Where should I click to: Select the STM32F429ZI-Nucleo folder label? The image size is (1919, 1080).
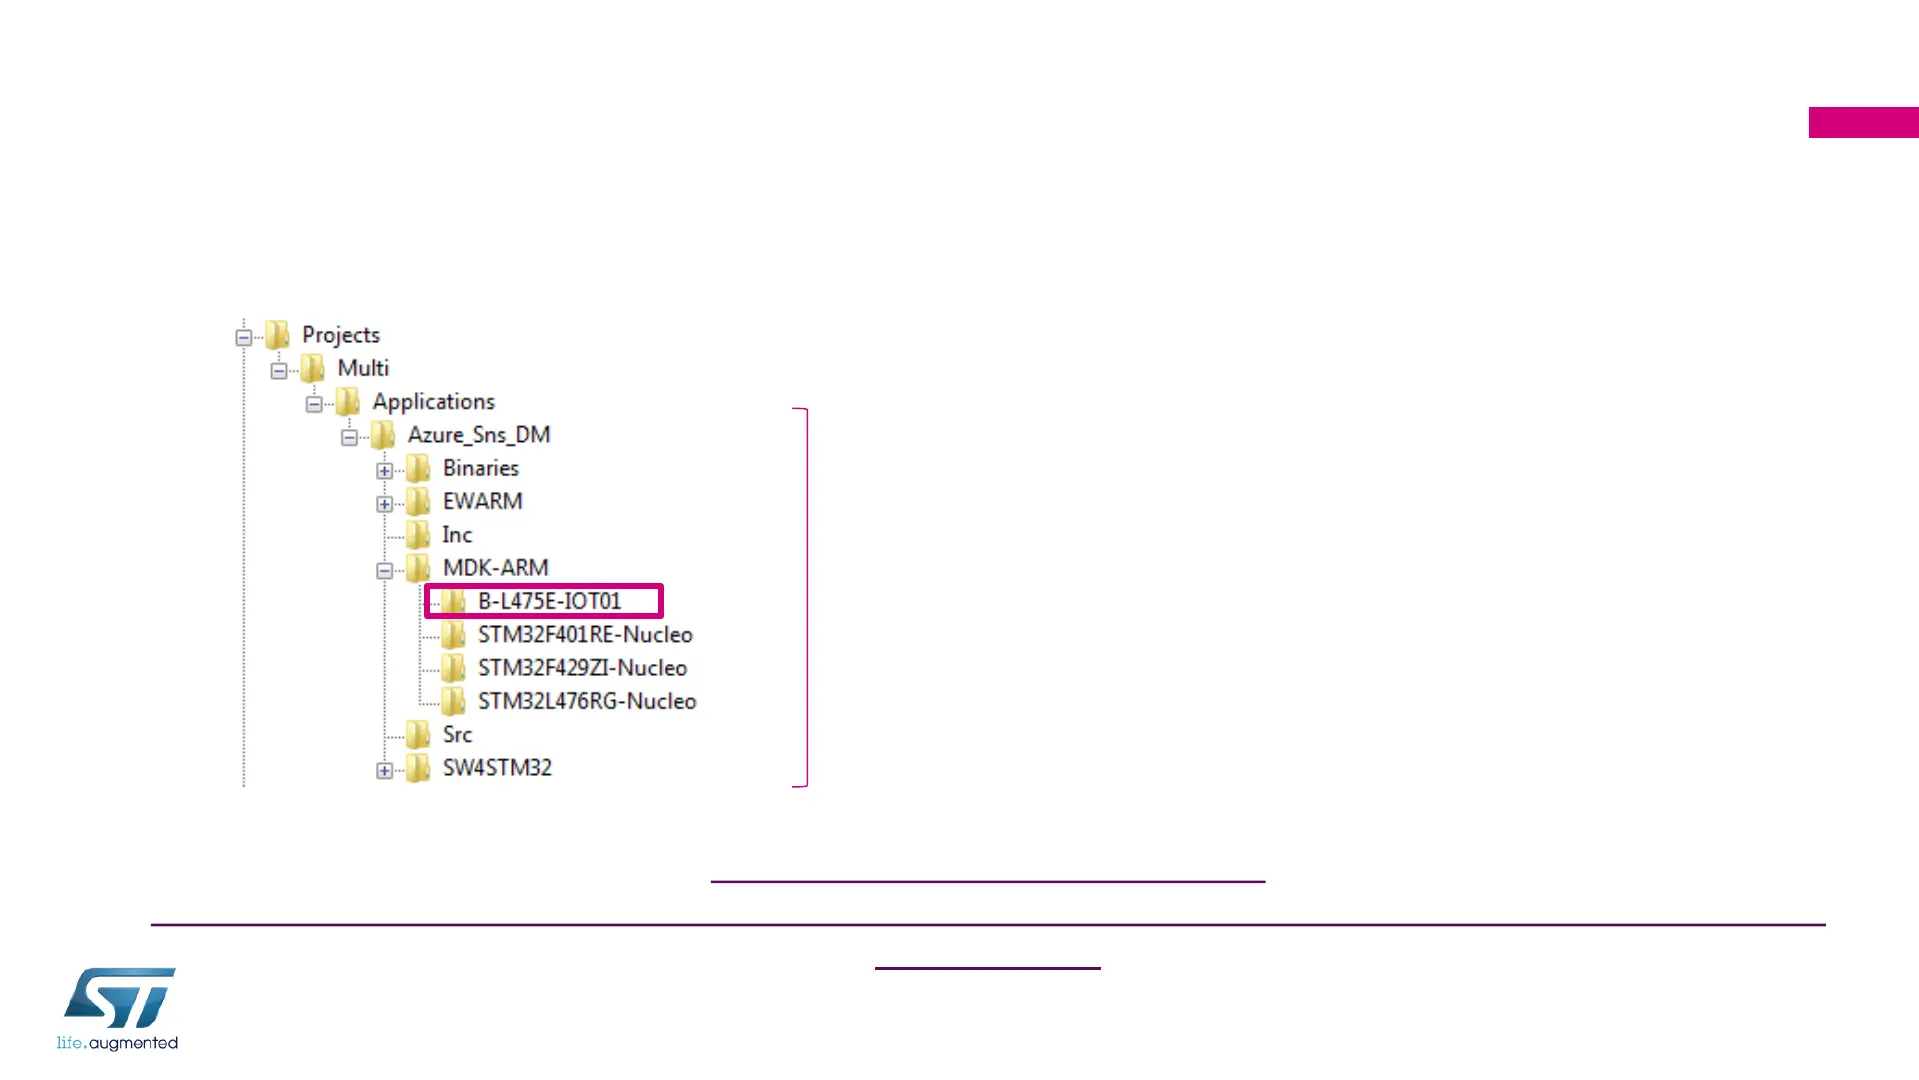(x=583, y=668)
